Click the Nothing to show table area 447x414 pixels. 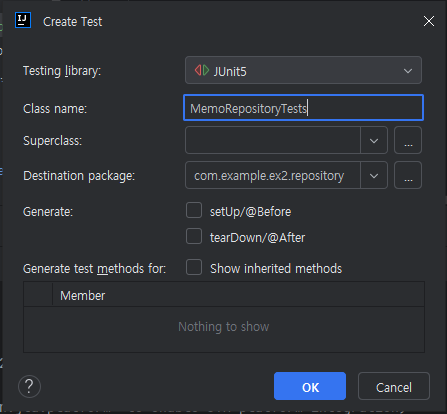(224, 327)
